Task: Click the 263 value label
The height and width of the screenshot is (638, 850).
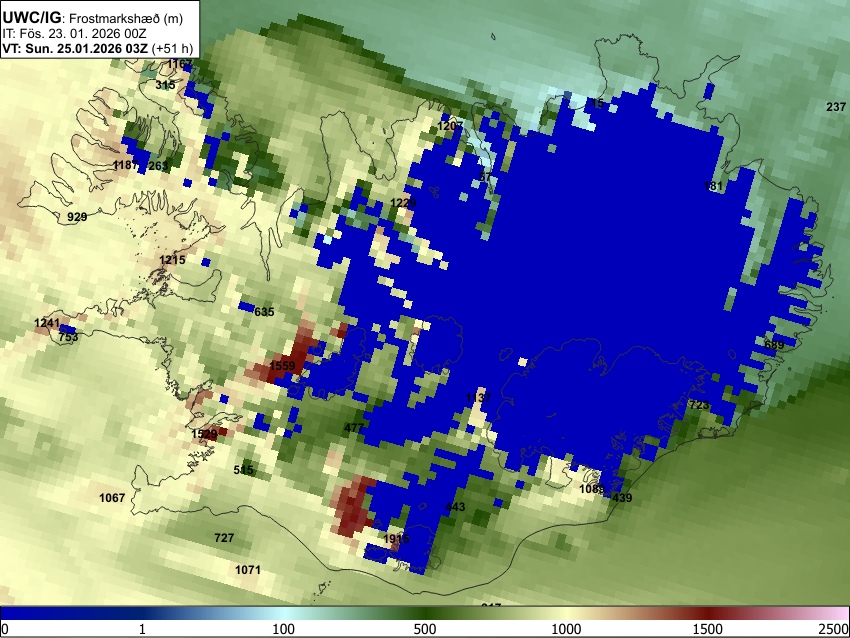Action: click(x=158, y=166)
